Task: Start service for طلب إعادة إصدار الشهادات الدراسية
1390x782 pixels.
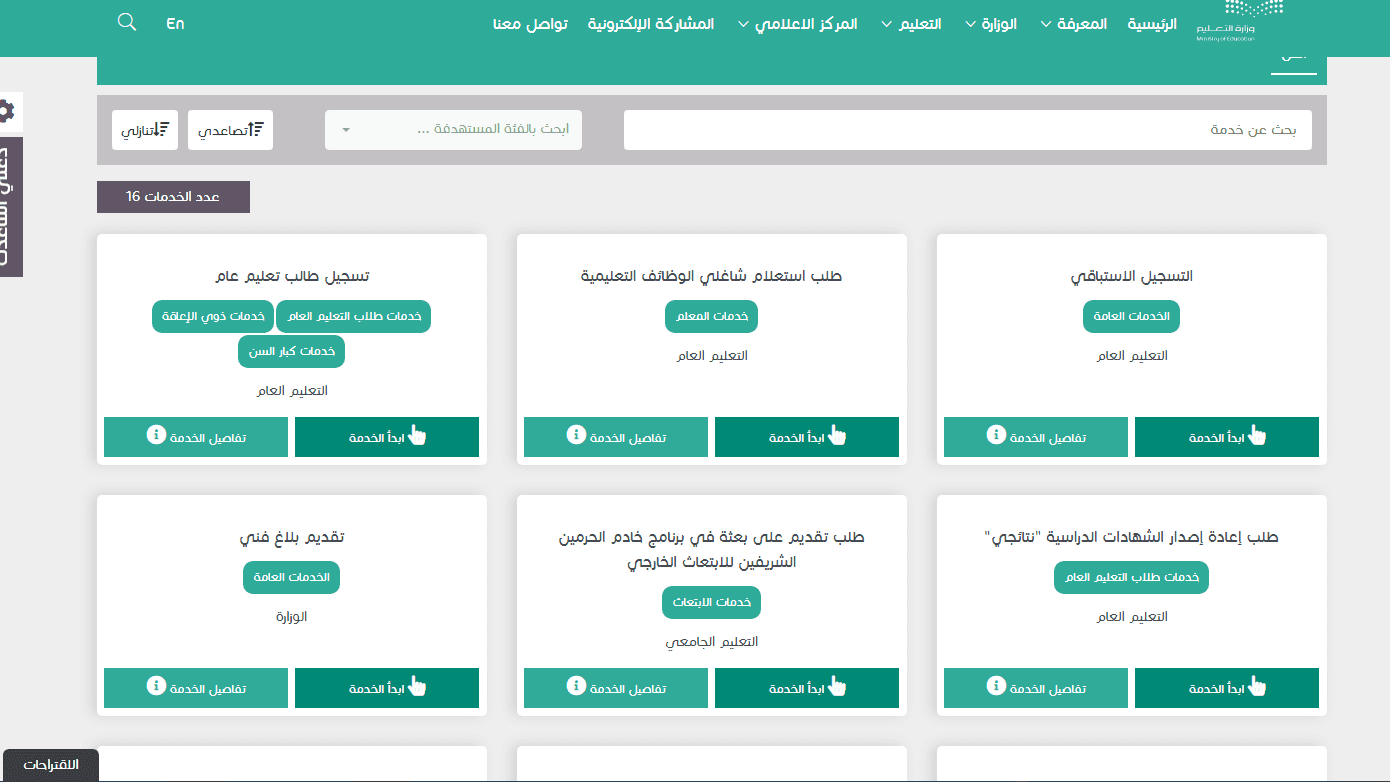Action: click(x=1227, y=688)
